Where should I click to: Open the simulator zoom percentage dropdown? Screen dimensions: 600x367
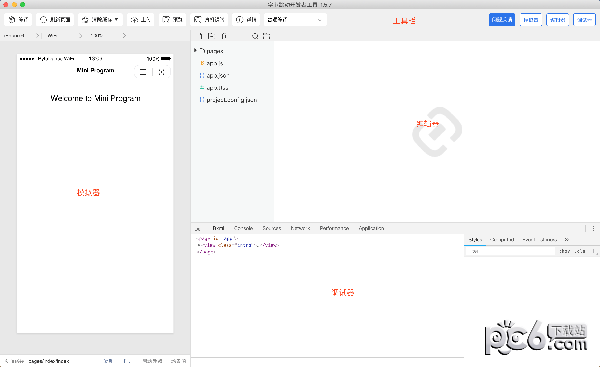coord(108,36)
